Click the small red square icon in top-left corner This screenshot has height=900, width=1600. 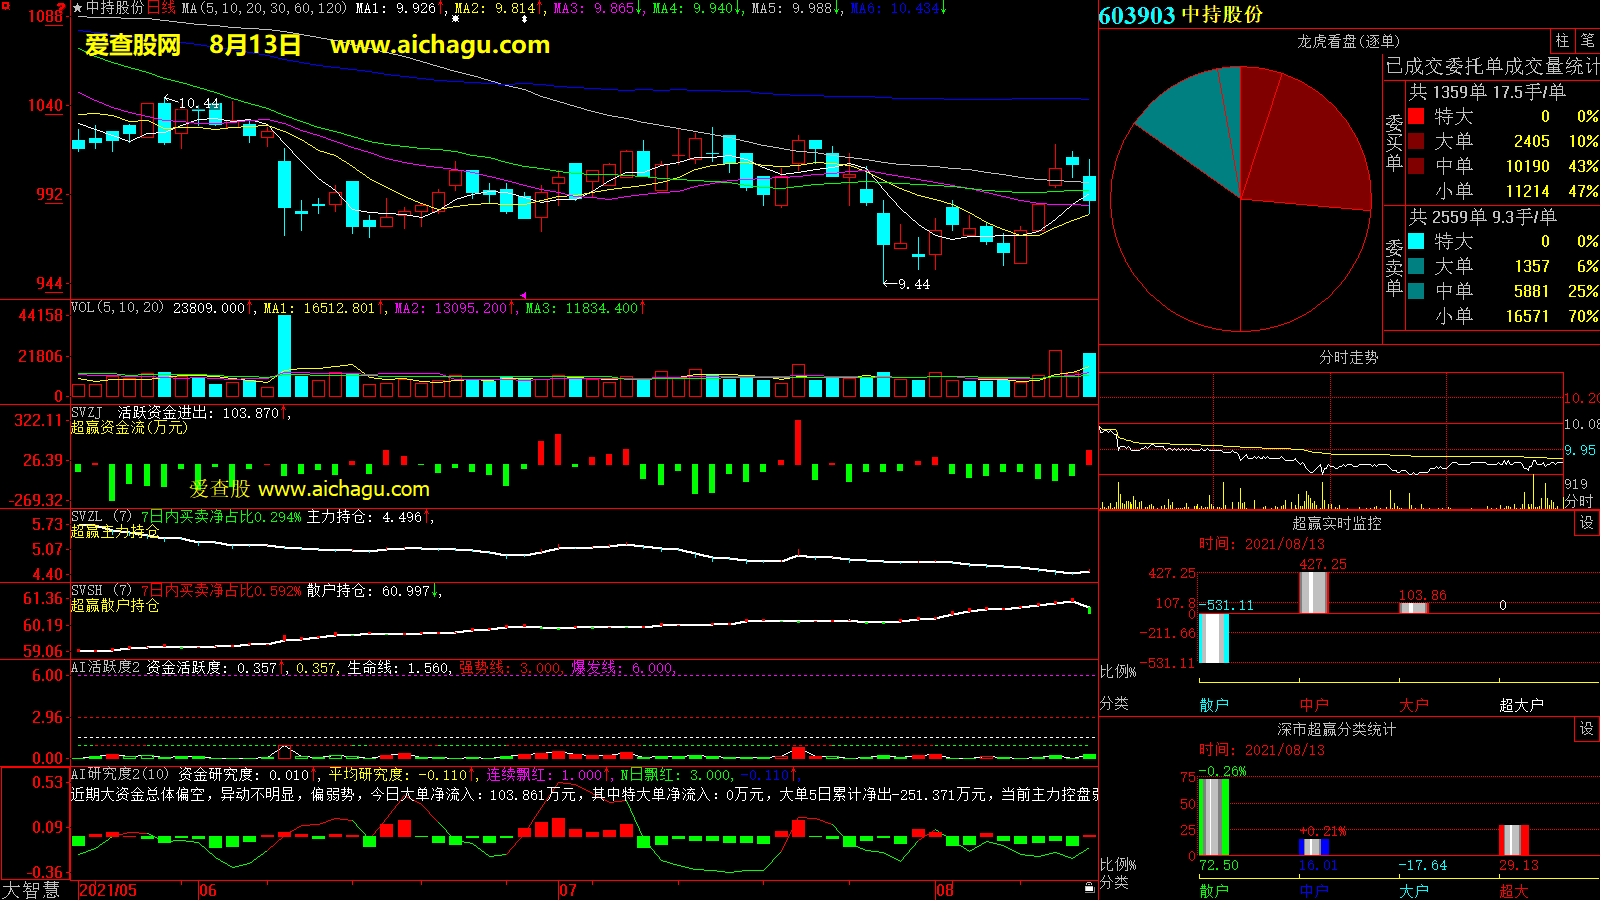pyautogui.click(x=4, y=5)
